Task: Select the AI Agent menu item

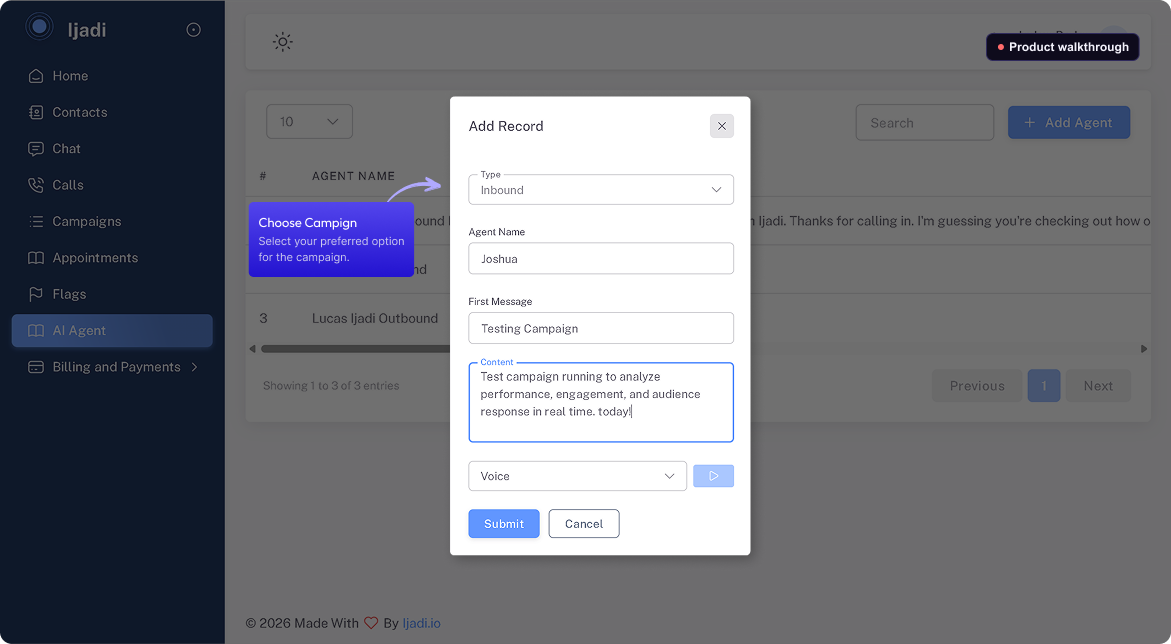Action: click(x=112, y=330)
